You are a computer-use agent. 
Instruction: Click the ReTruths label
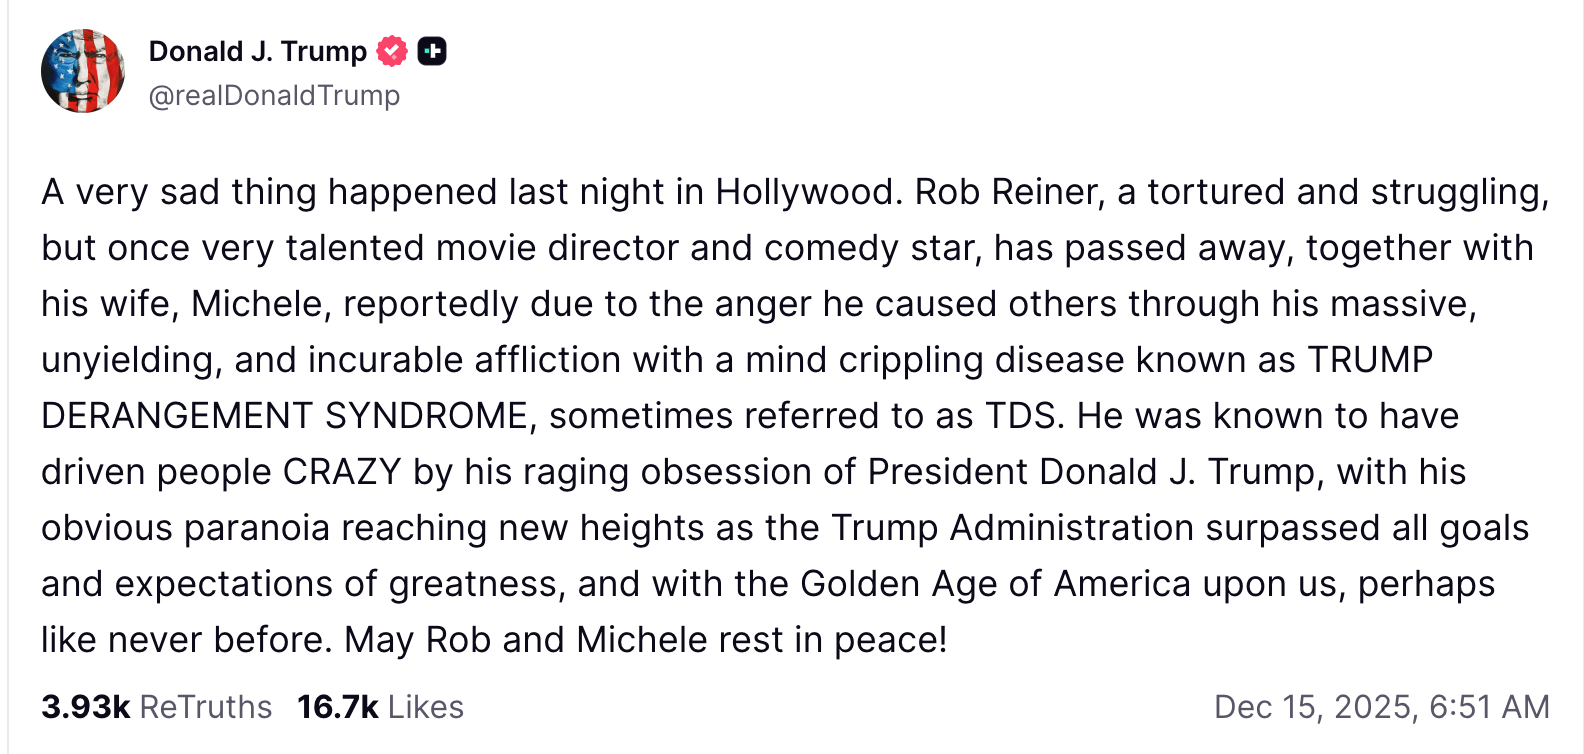[x=205, y=707]
